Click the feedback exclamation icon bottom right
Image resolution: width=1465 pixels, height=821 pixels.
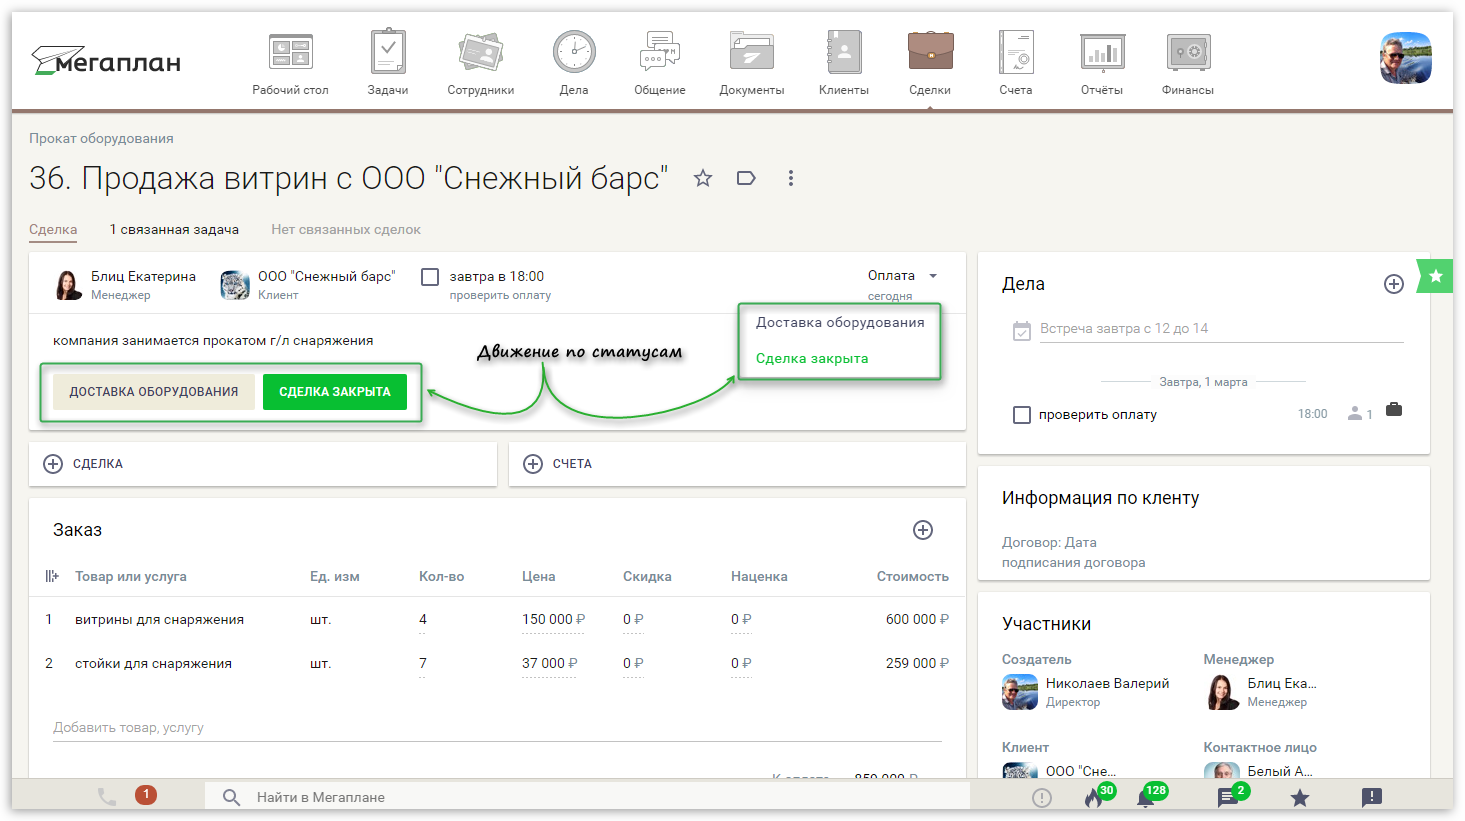tap(1372, 797)
